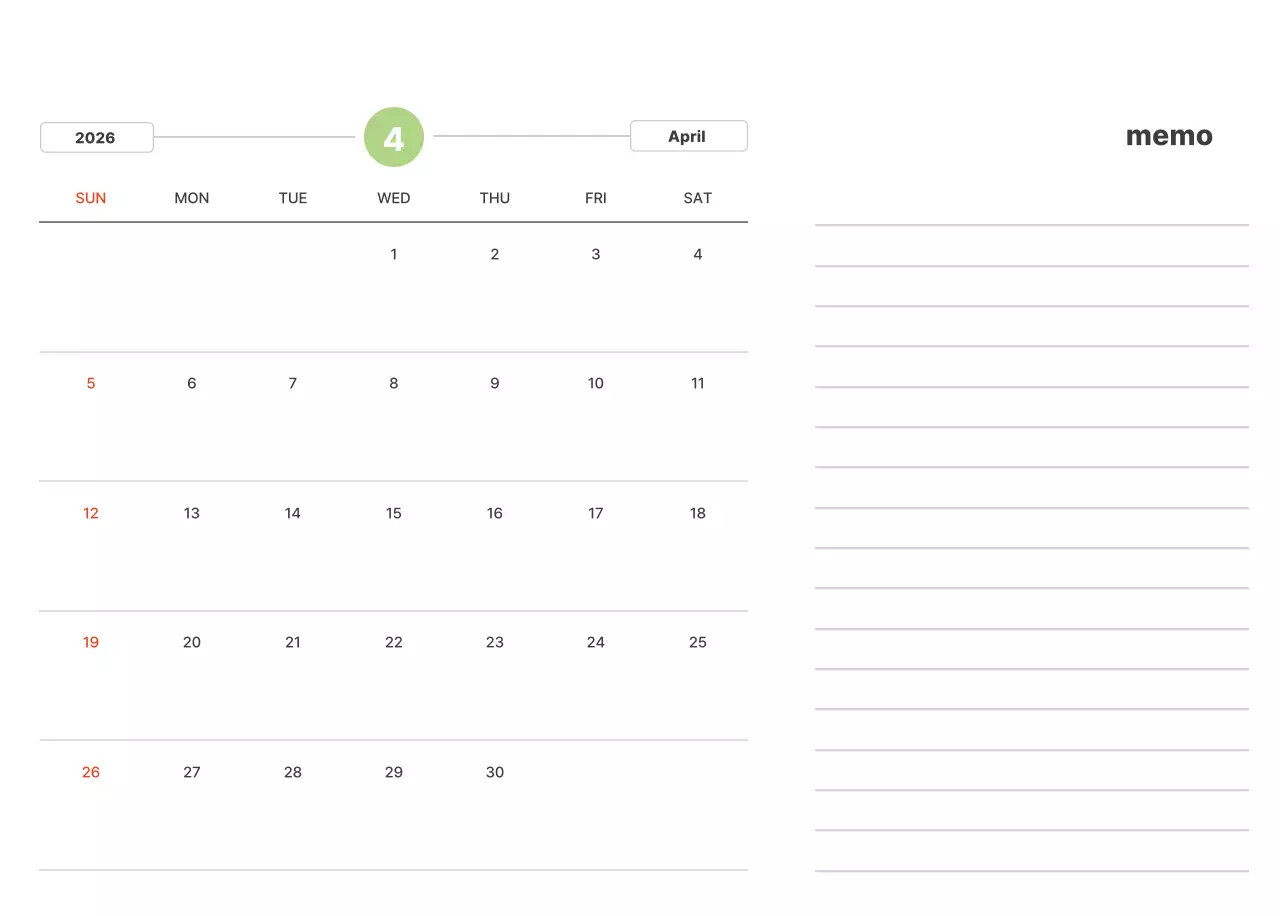This screenshot has width=1280, height=916.
Task: Click Monday date 27
Action: click(x=192, y=772)
